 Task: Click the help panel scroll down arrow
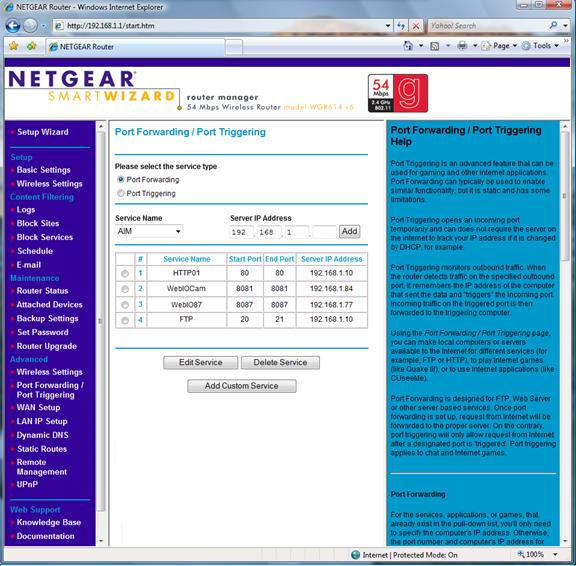(x=565, y=541)
